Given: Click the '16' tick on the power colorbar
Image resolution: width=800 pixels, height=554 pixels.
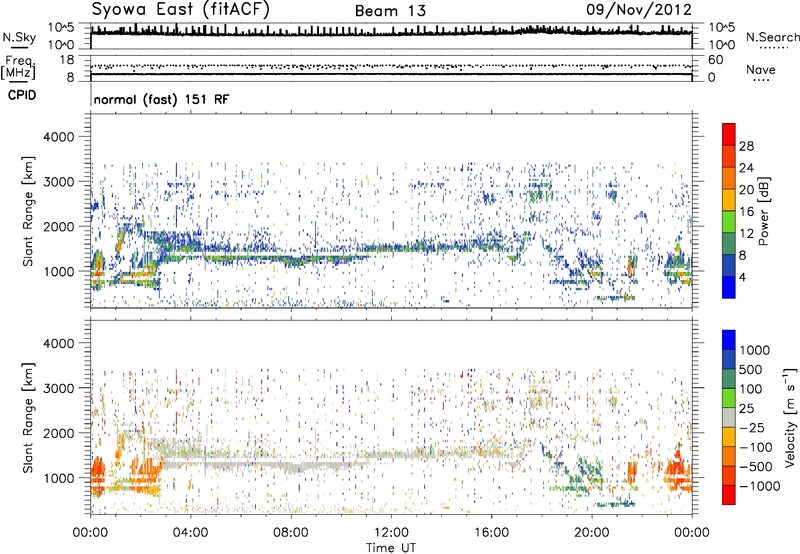Looking at the screenshot, I should coord(746,212).
